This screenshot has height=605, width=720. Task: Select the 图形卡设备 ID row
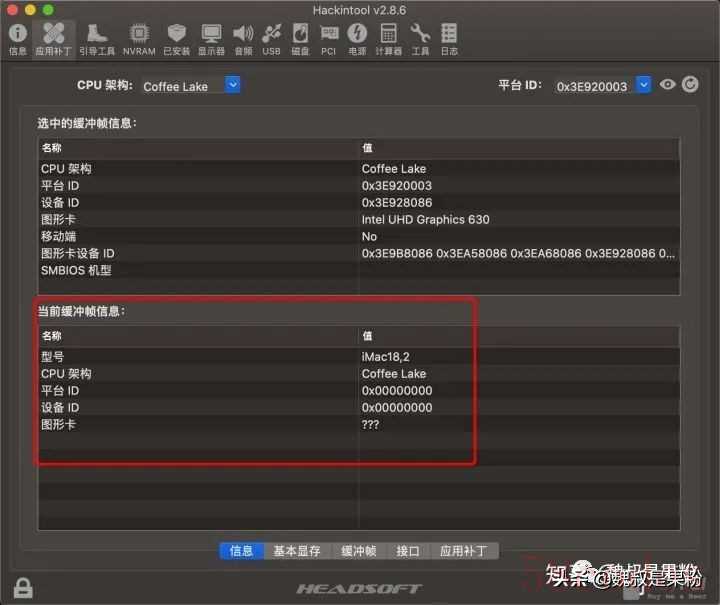[x=359, y=254]
